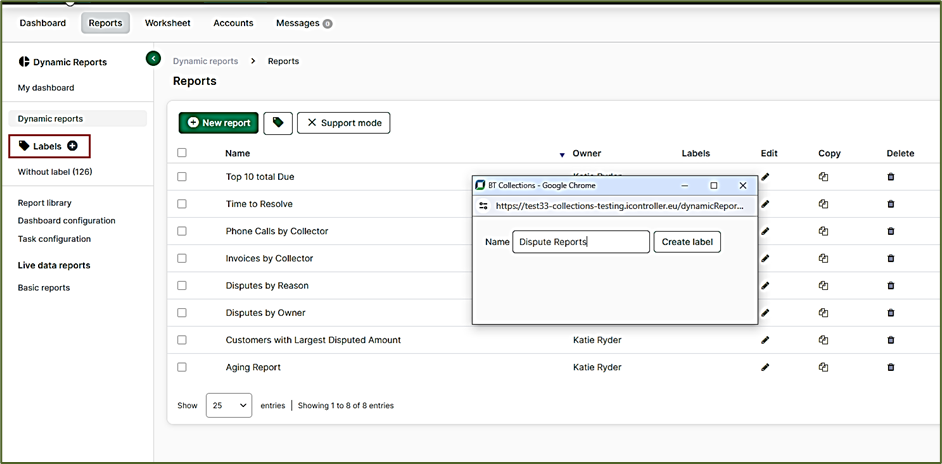Delete the Time to Resolve report
The width and height of the screenshot is (942, 464).
[891, 204]
